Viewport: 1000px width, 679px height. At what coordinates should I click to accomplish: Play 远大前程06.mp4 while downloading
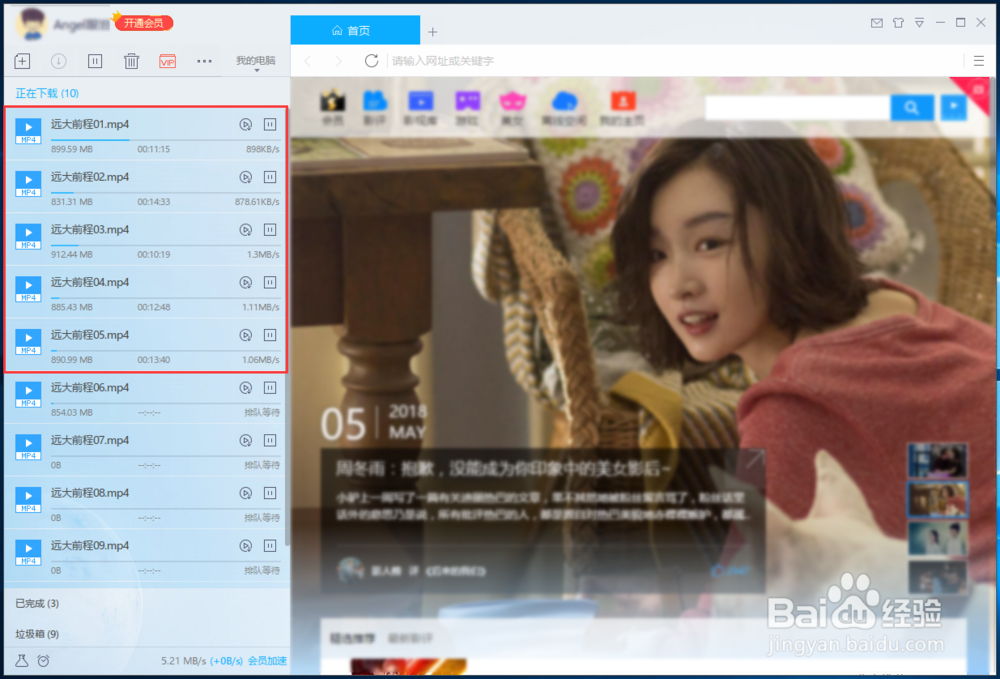tap(246, 388)
